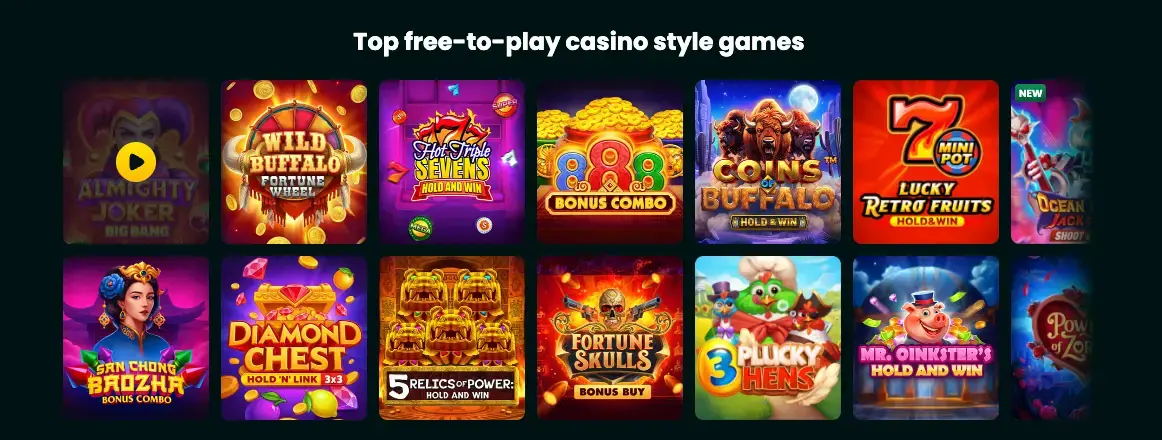1162x440 pixels.
Task: Select San Chong Baozha Bonus Combo game
Action: pos(136,338)
